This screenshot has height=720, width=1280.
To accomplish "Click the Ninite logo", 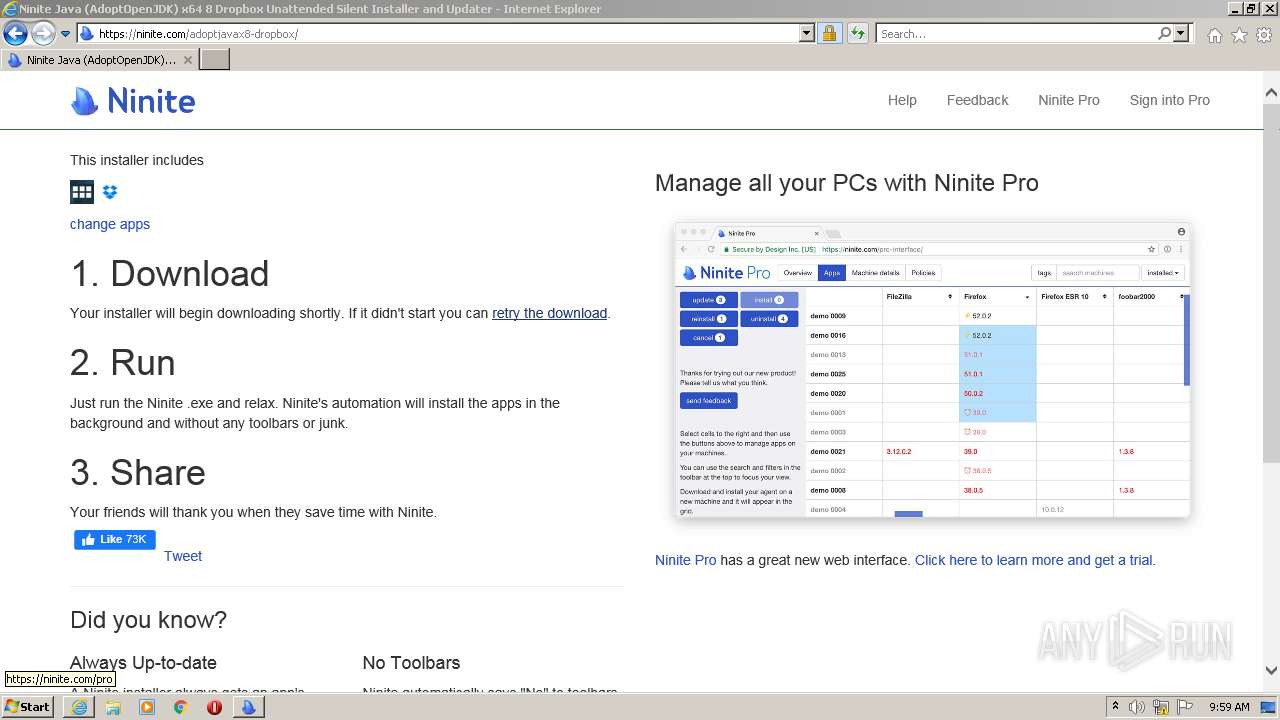I will (x=133, y=101).
